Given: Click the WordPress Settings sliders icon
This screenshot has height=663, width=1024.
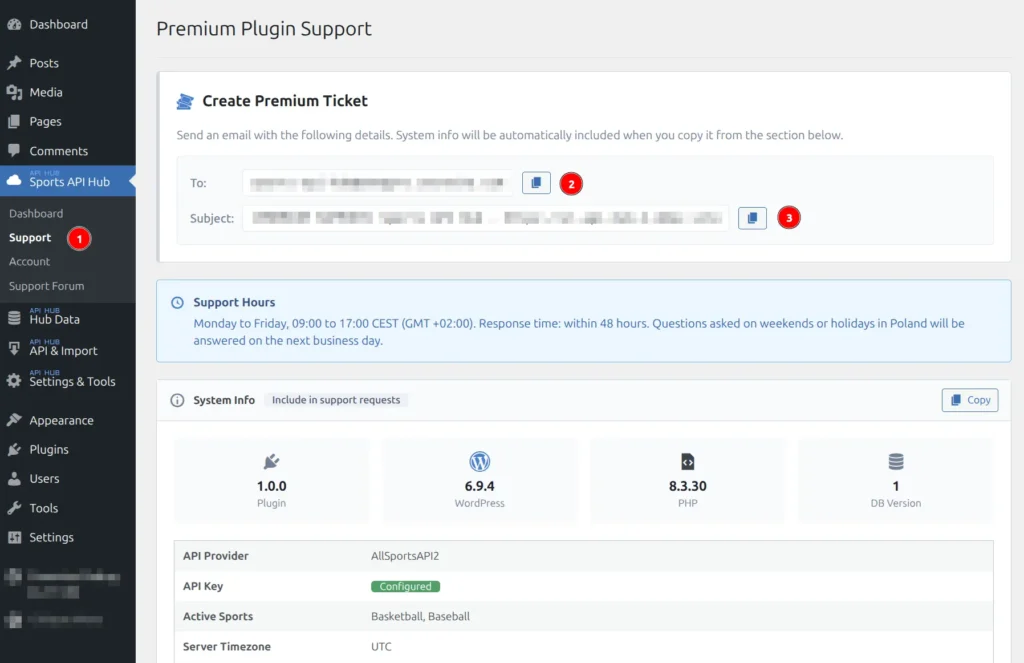Looking at the screenshot, I should coord(14,538).
